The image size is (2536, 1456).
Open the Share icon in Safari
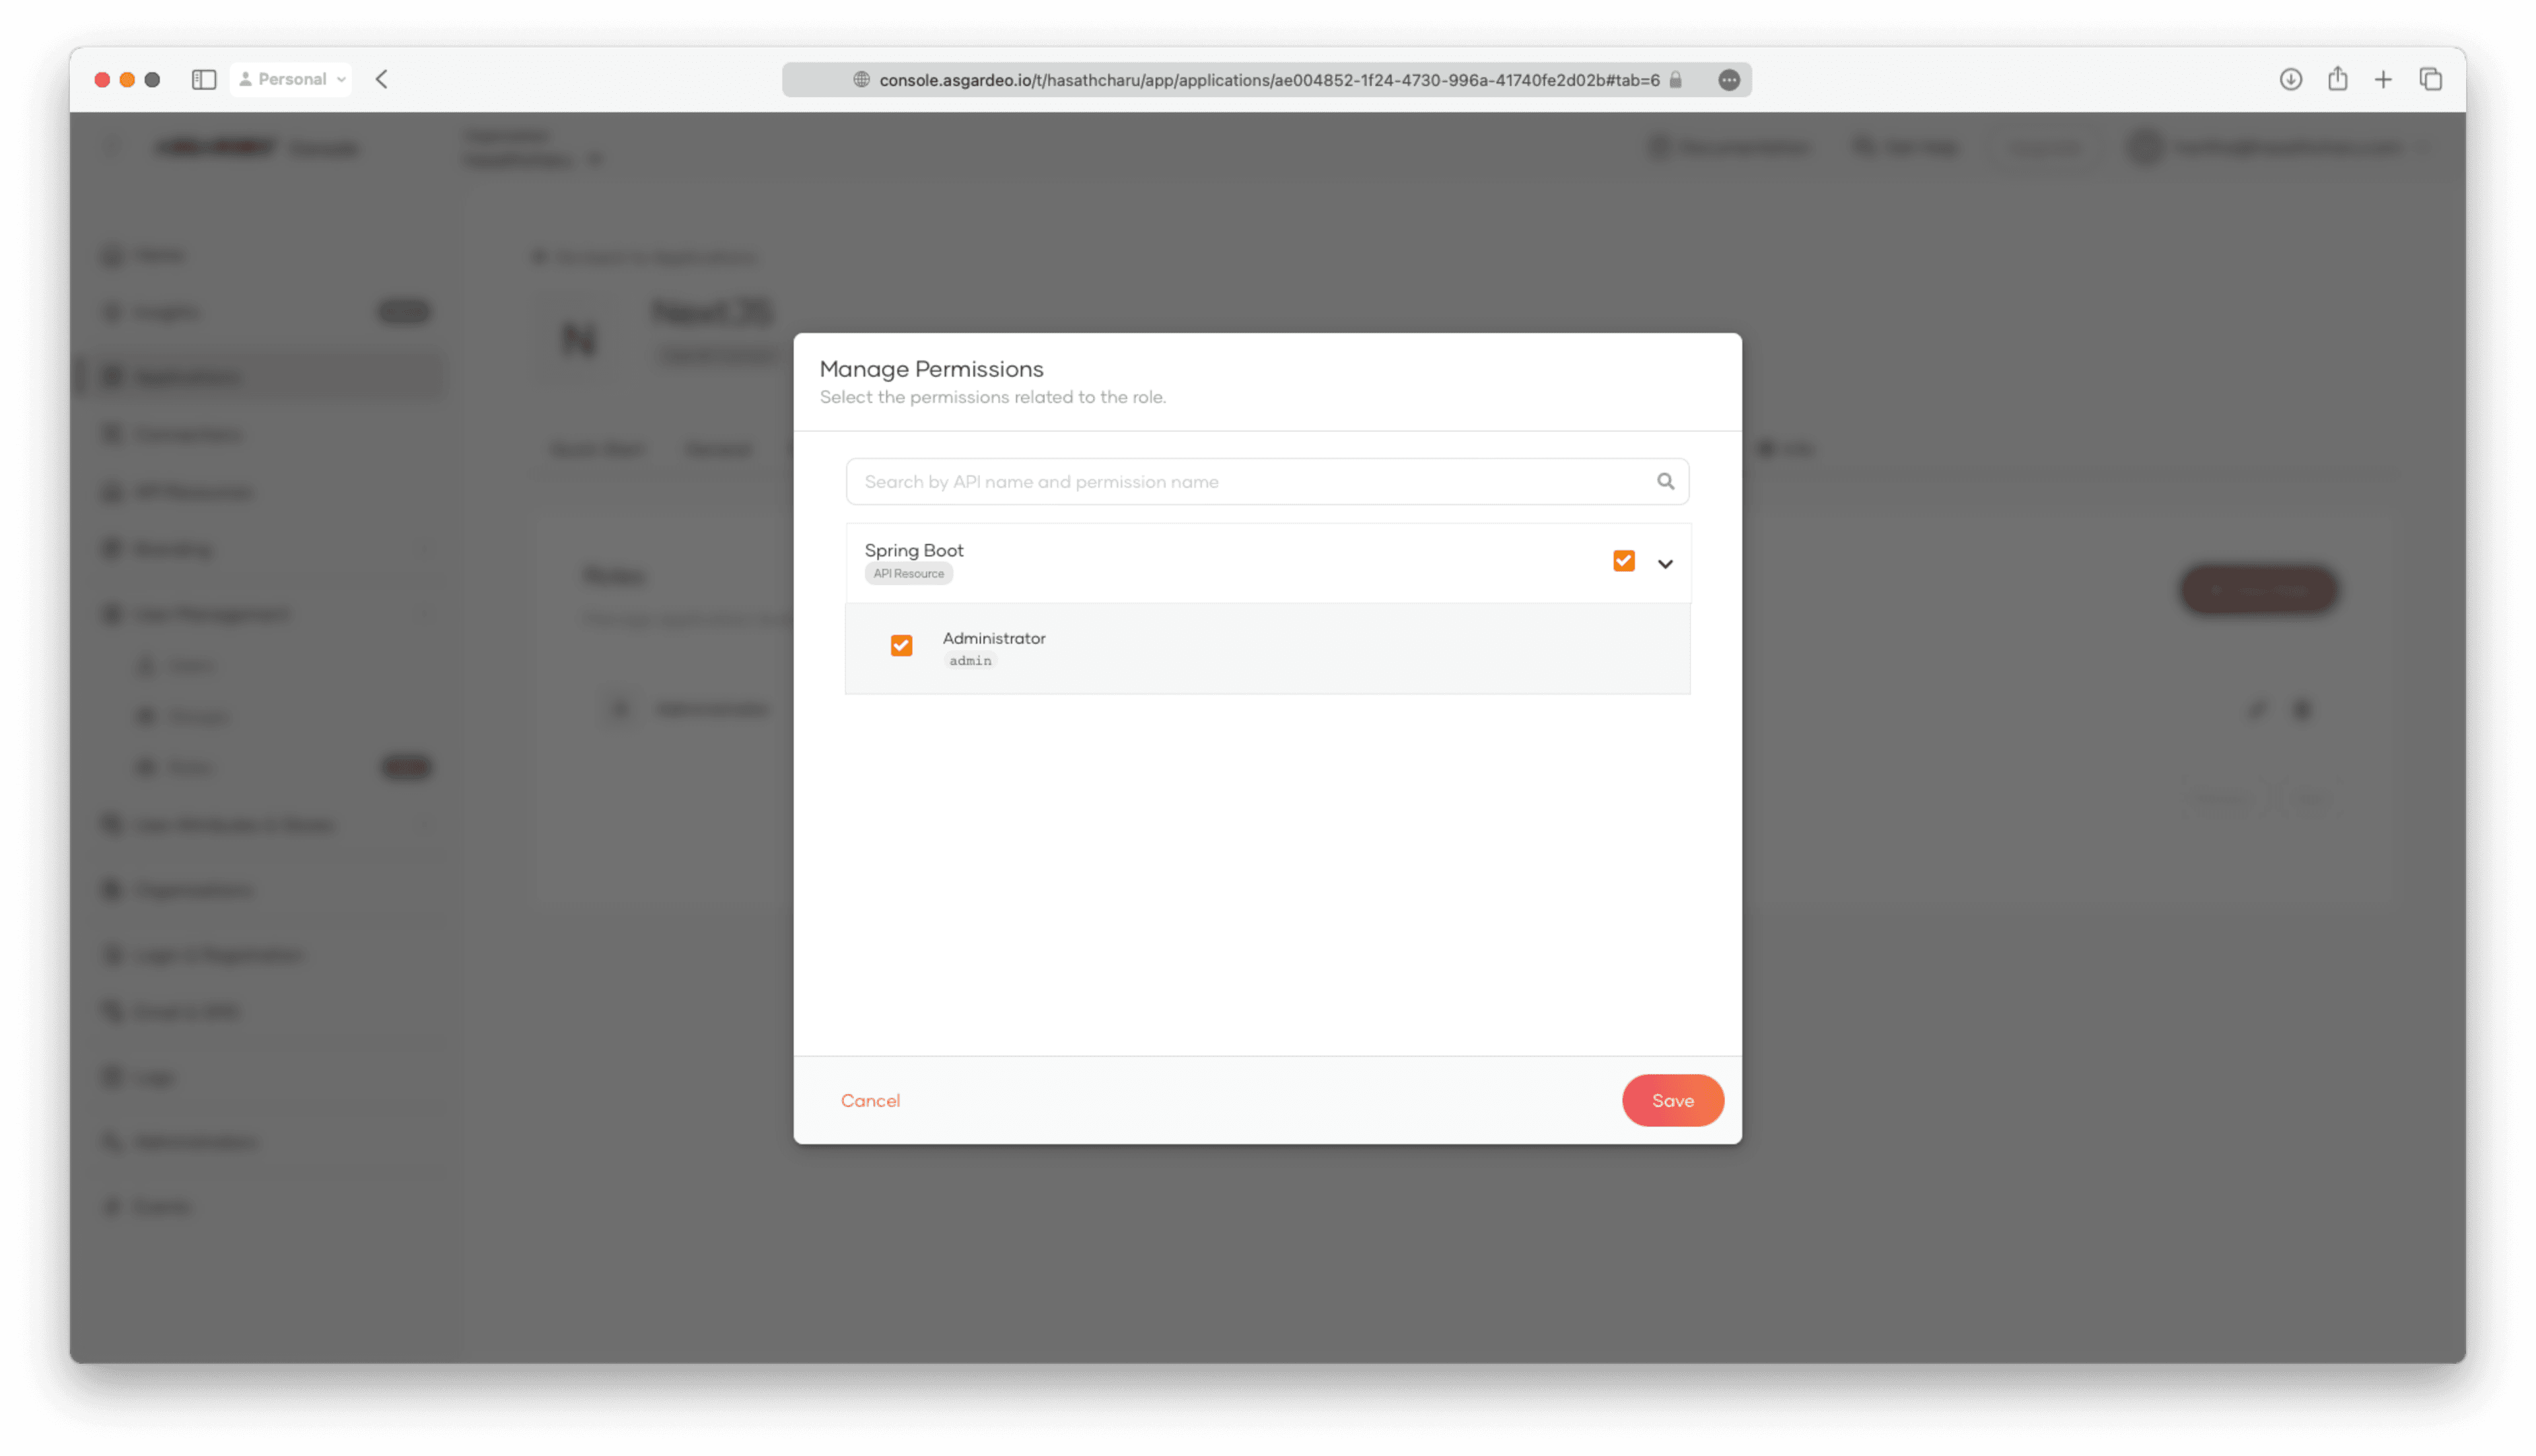(x=2337, y=78)
